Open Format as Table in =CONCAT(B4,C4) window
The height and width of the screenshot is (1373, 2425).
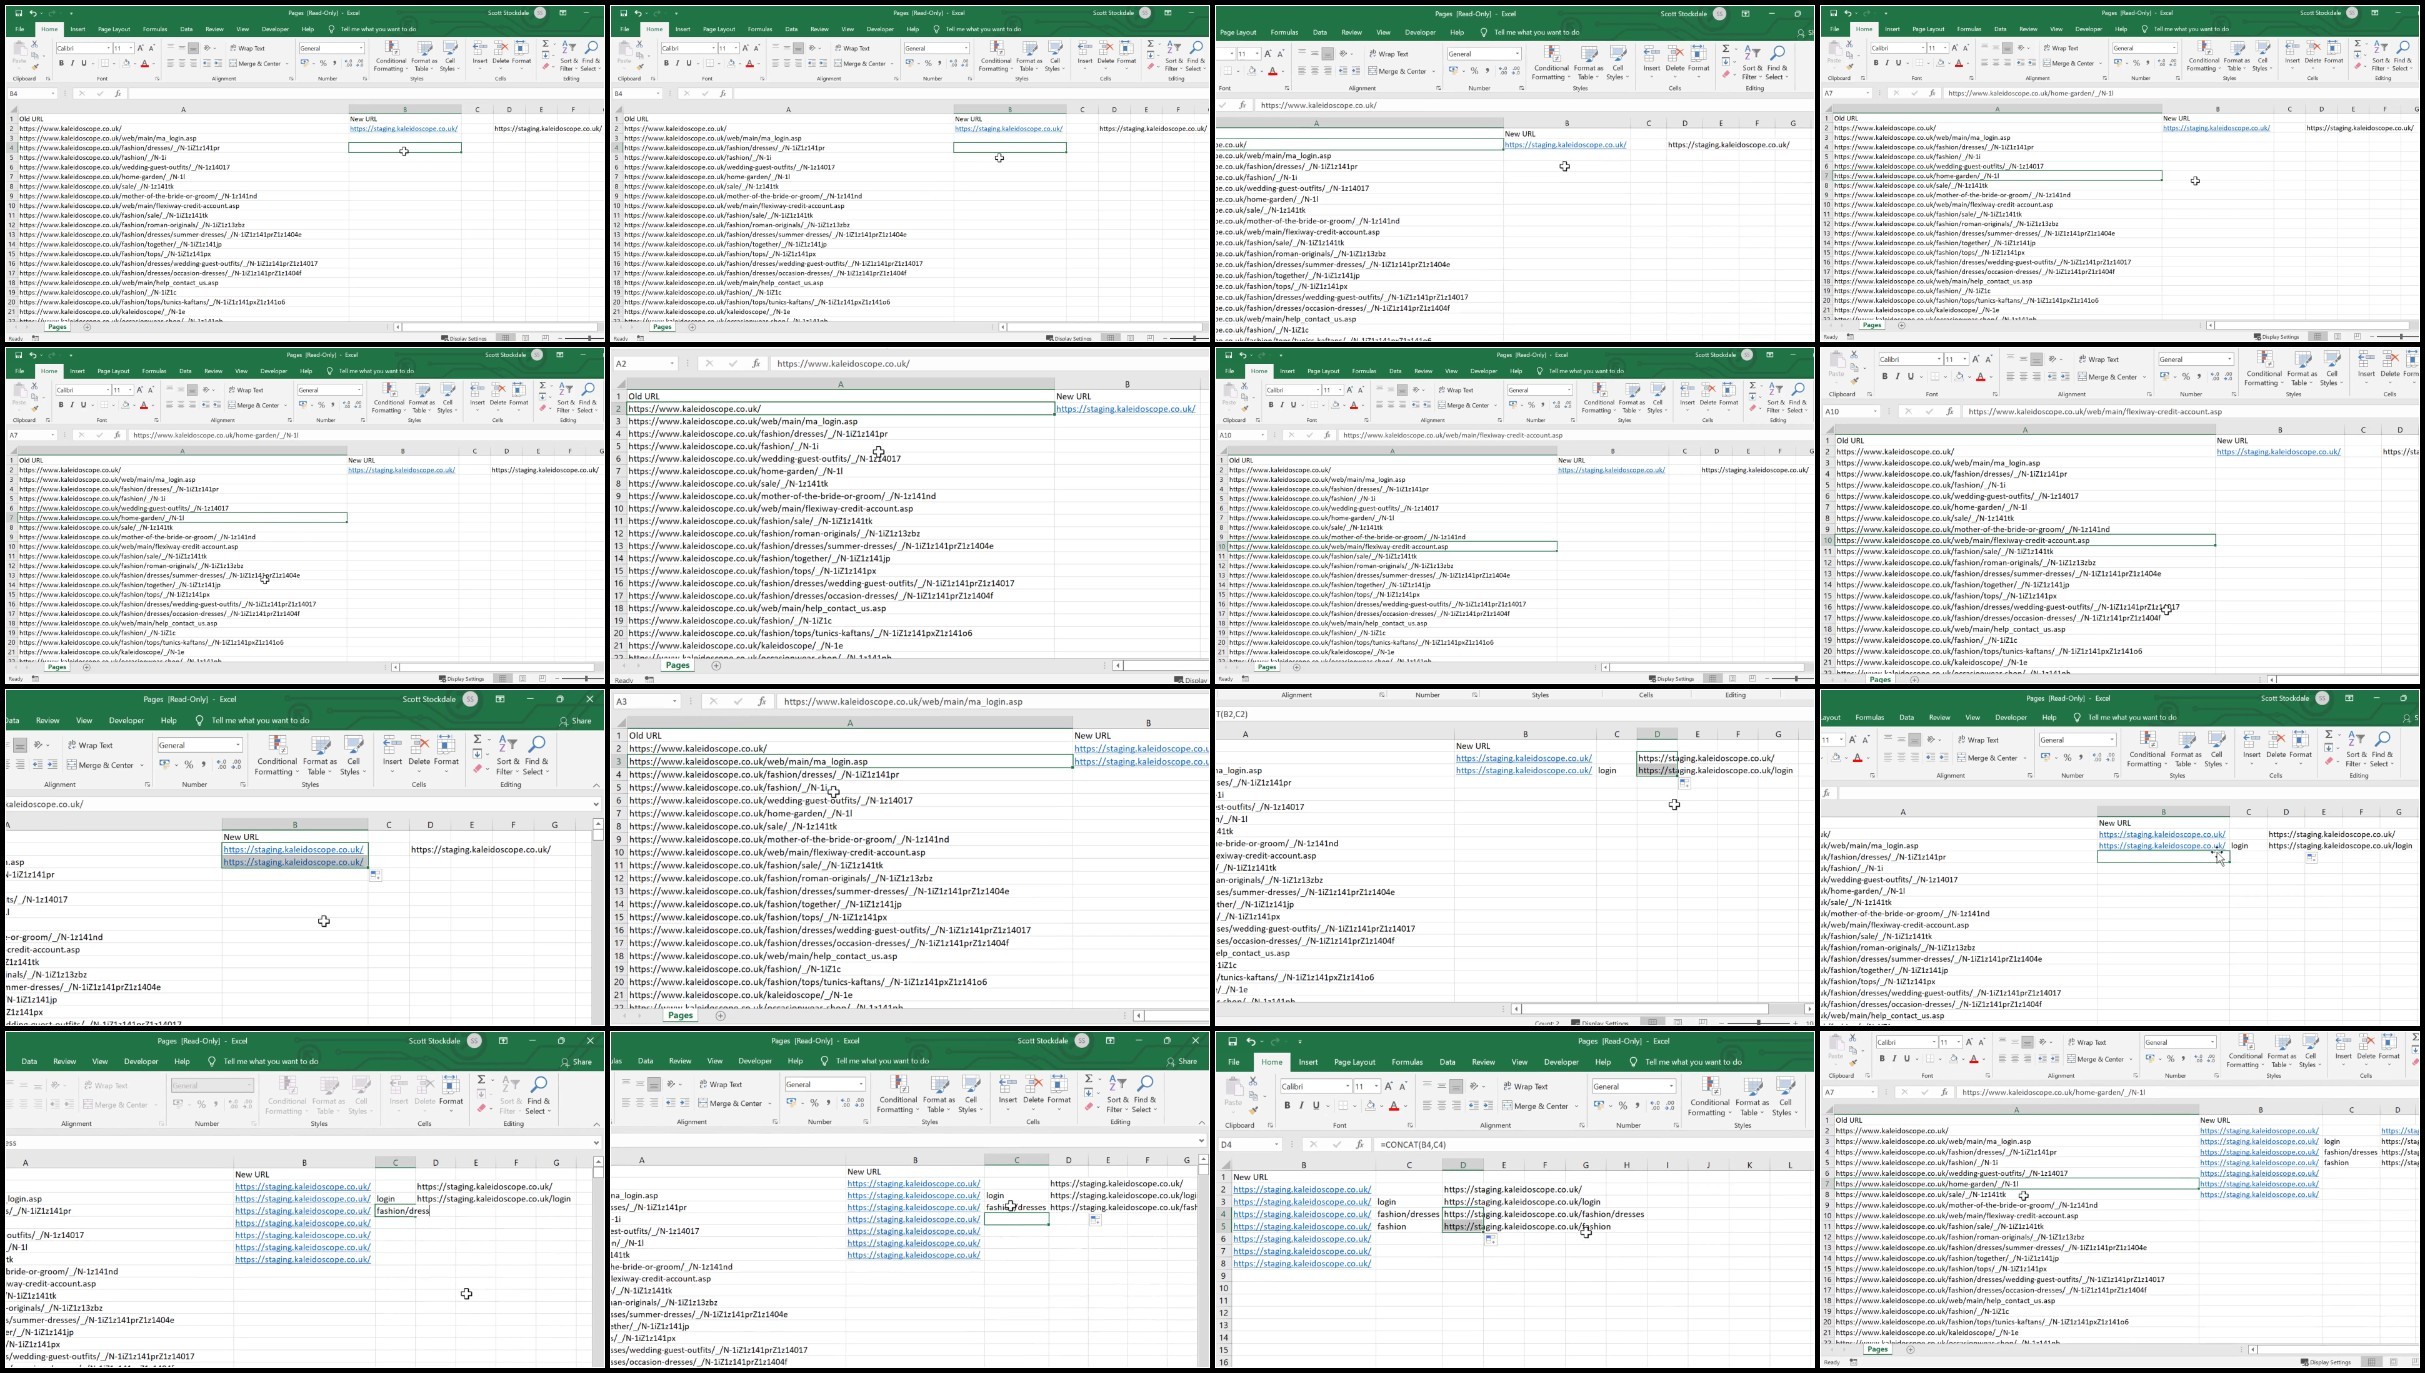coord(1752,1095)
